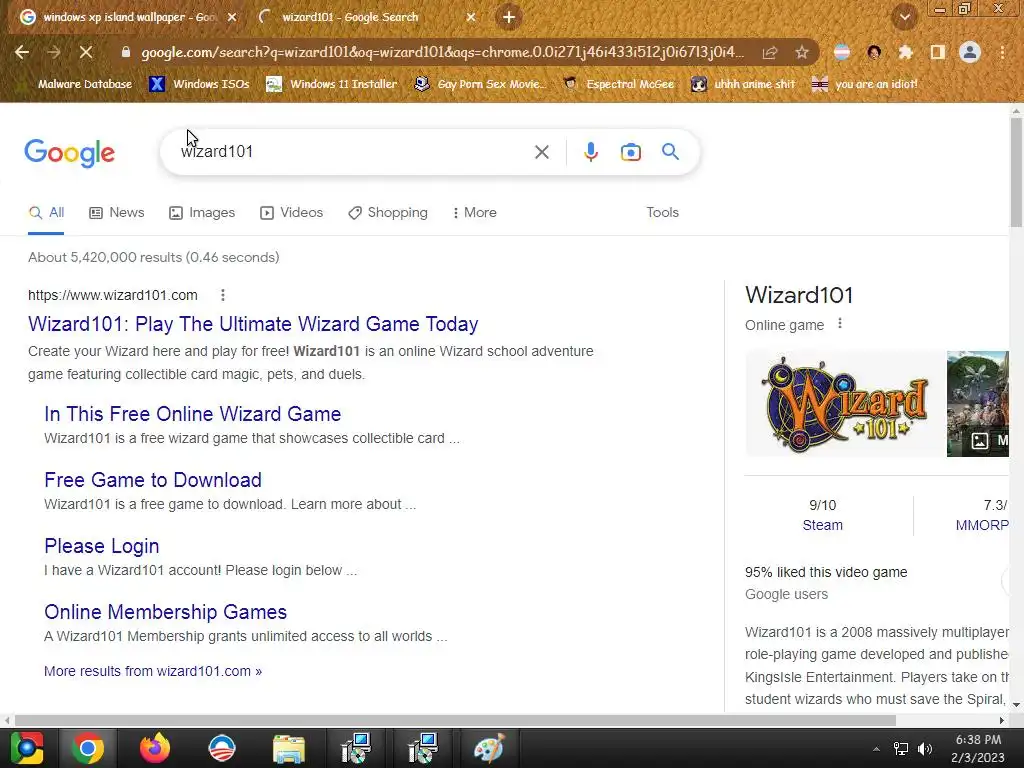
Task: Open In This Free Online Wizard Game
Action: point(193,414)
